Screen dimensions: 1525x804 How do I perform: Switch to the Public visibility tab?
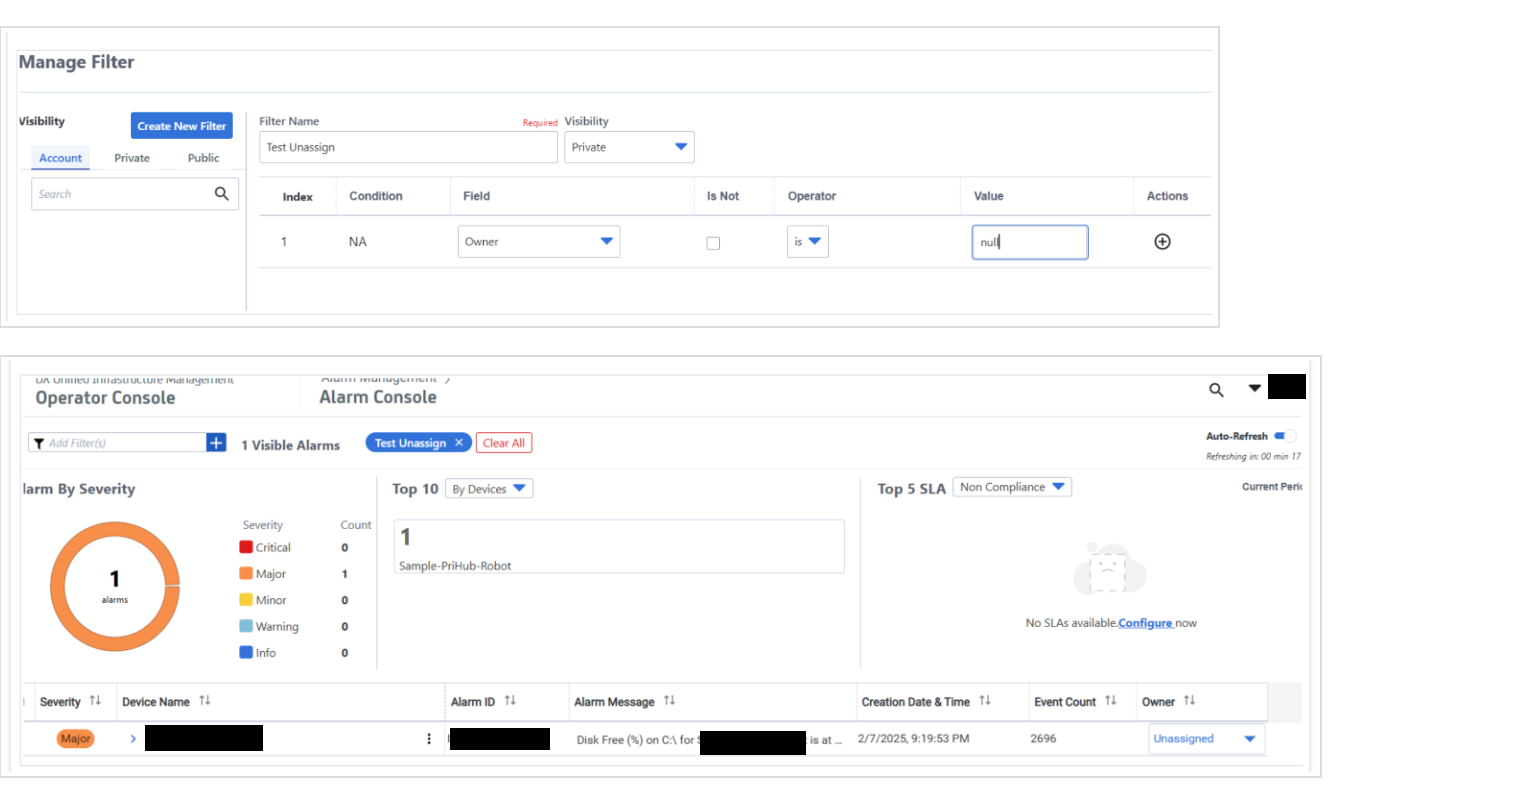click(x=203, y=158)
